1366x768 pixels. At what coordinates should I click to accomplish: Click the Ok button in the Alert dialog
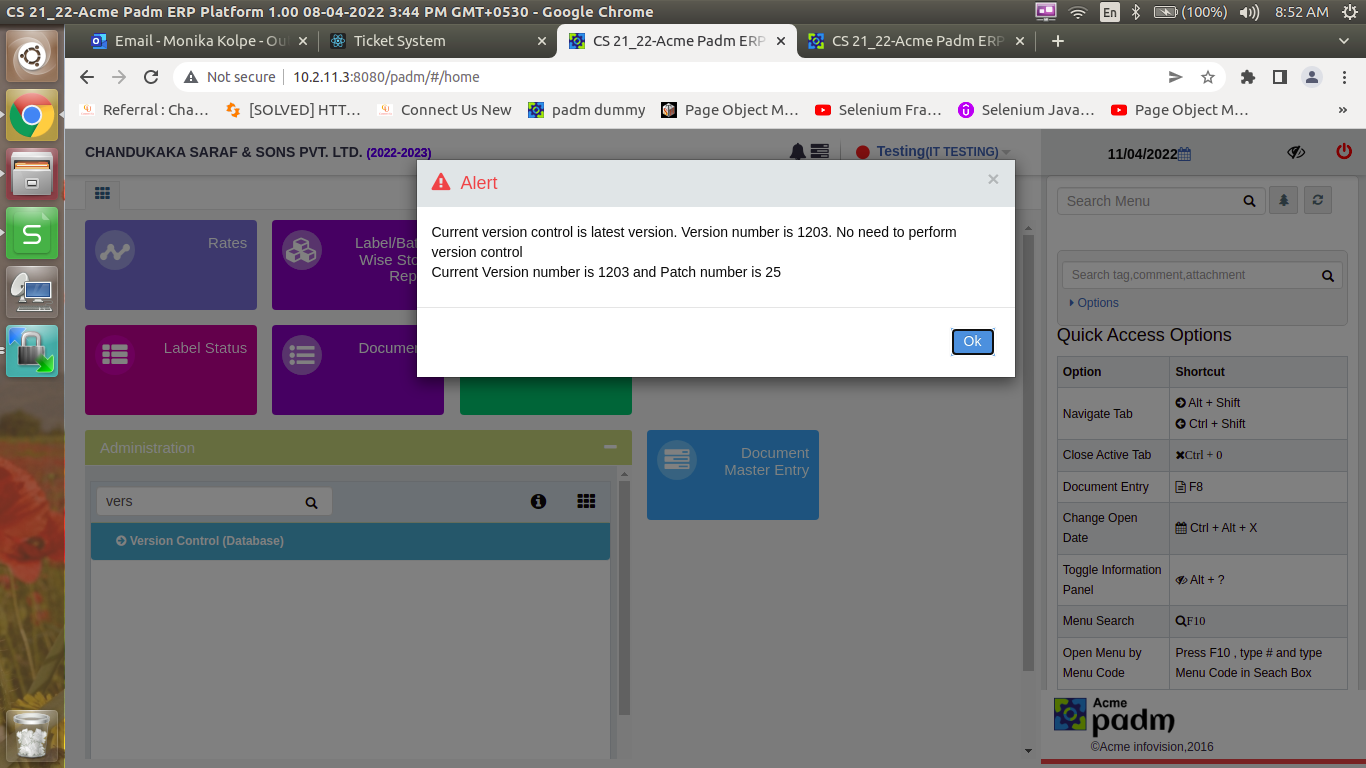(972, 342)
